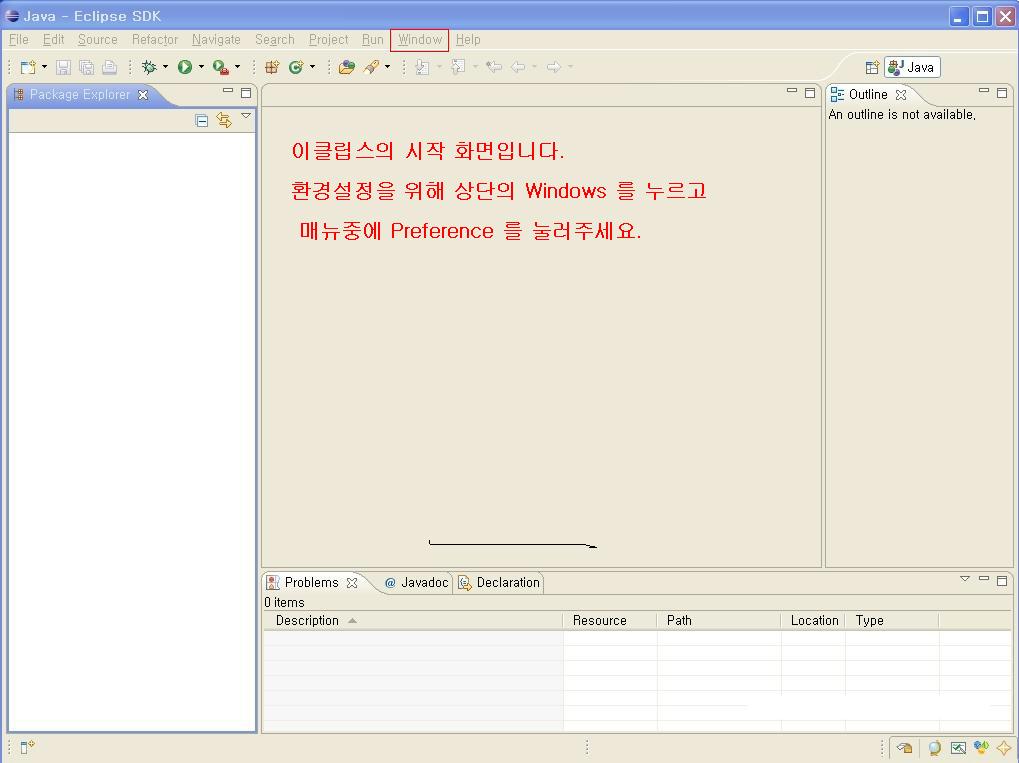Click the Back navigation arrow icon
The image size is (1019, 763).
click(x=518, y=67)
